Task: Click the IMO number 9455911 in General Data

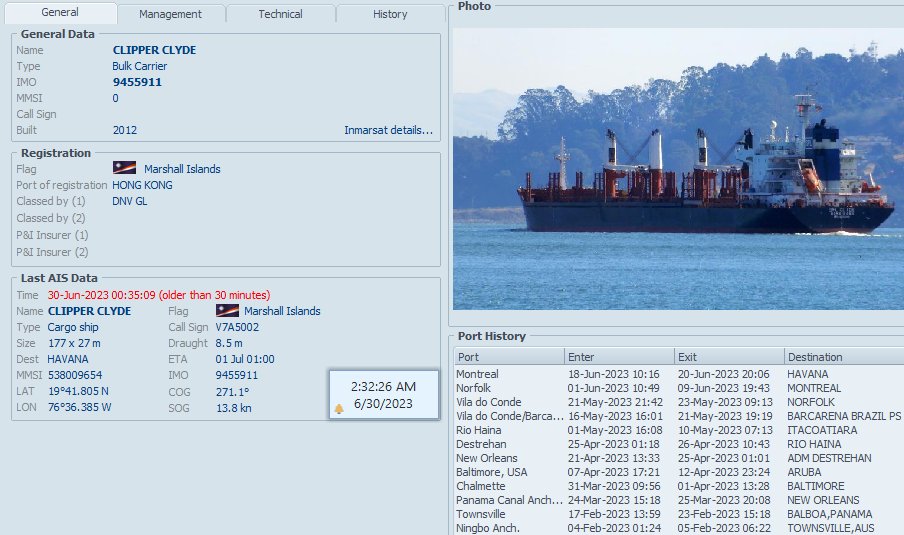Action: coord(137,82)
